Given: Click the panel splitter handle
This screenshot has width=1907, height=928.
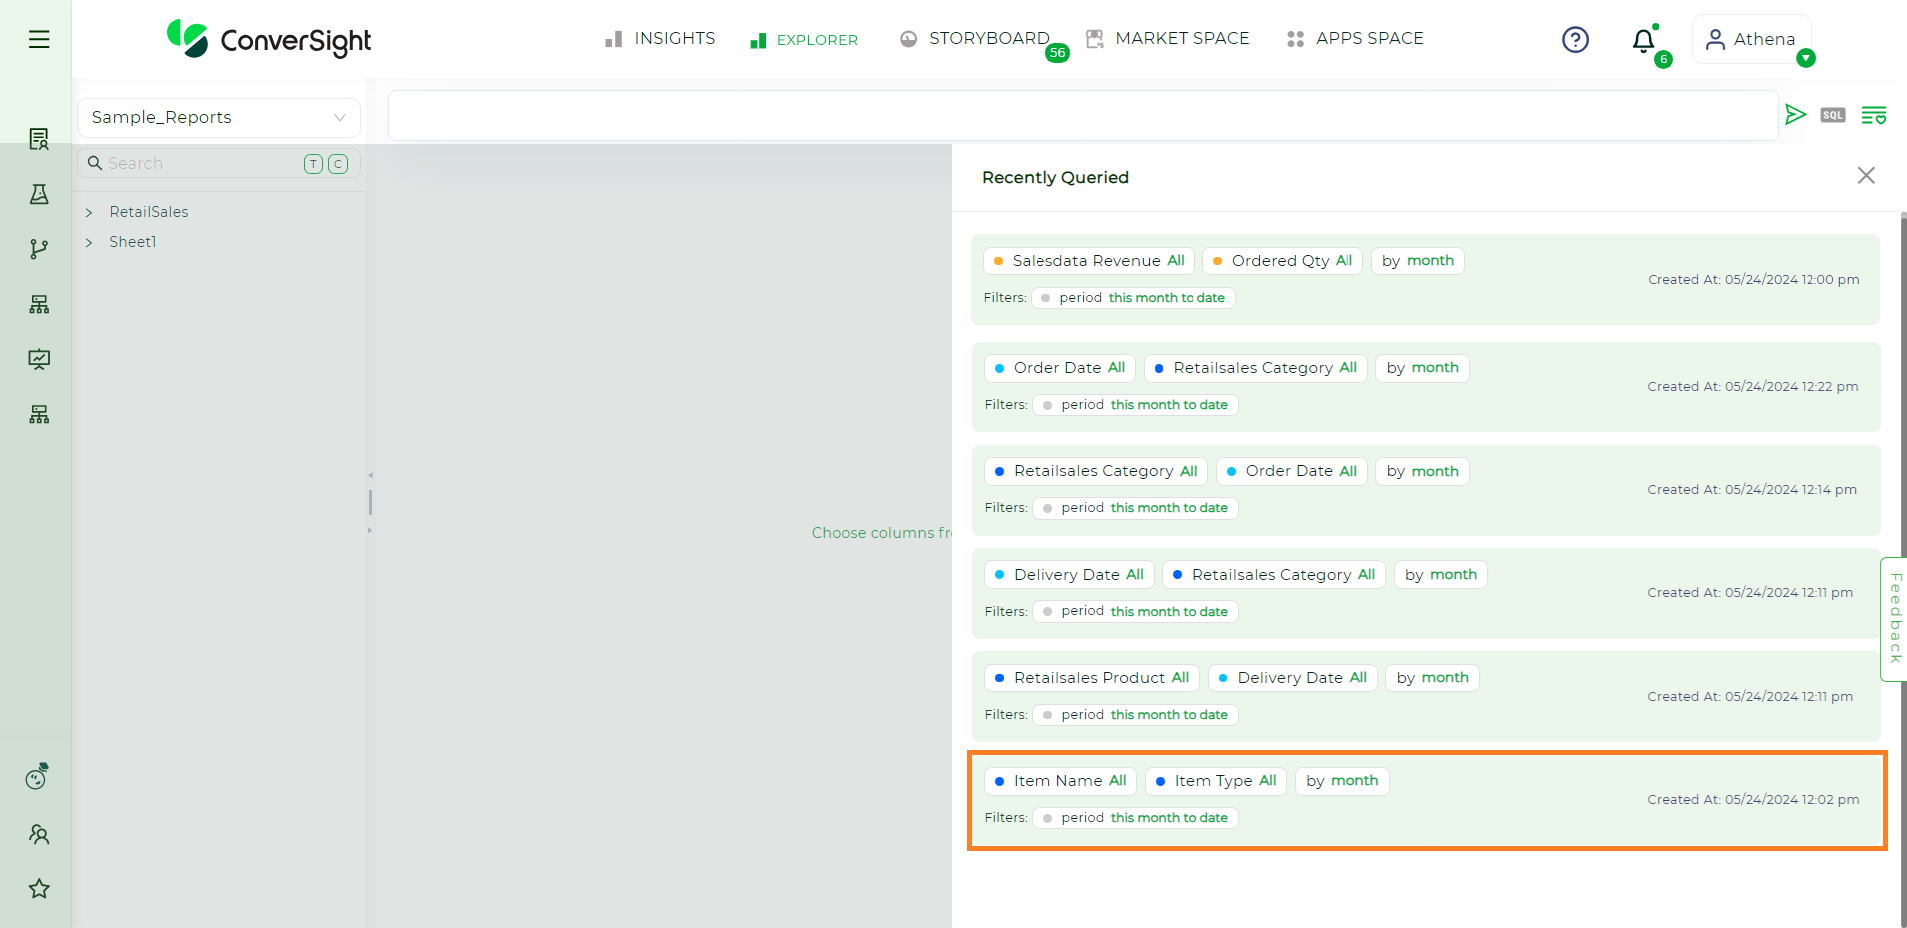Looking at the screenshot, I should [x=370, y=502].
